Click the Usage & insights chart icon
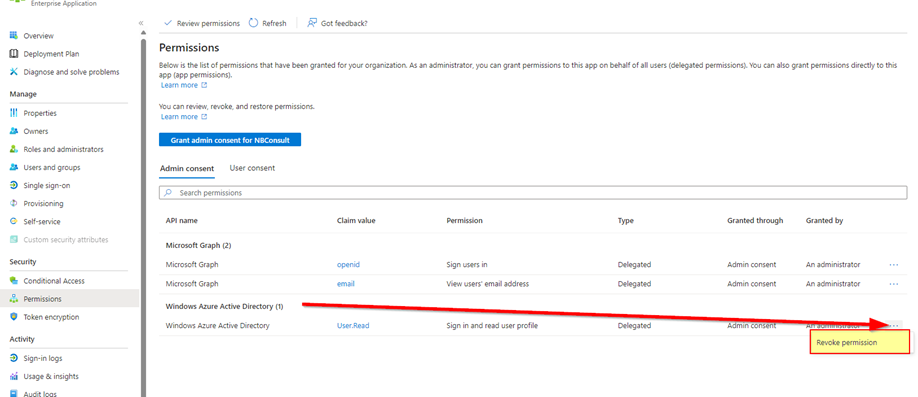The height and width of the screenshot is (397, 918). [14, 376]
